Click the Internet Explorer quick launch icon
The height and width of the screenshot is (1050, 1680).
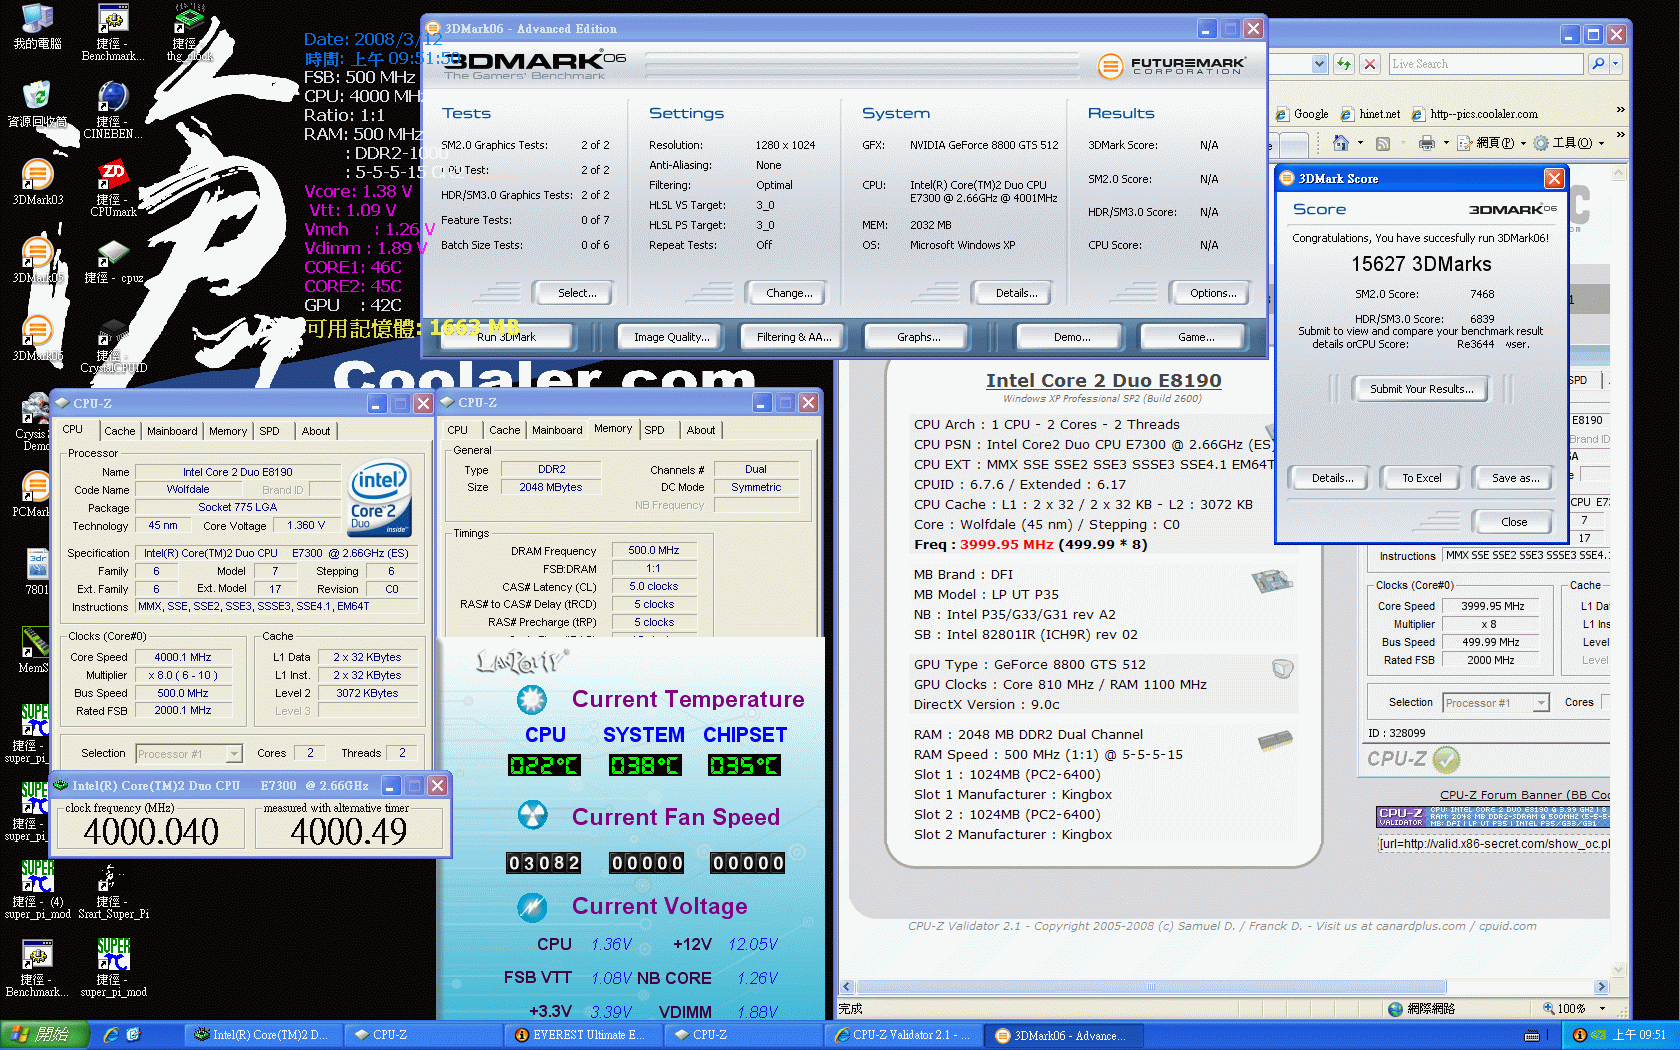(x=111, y=1035)
